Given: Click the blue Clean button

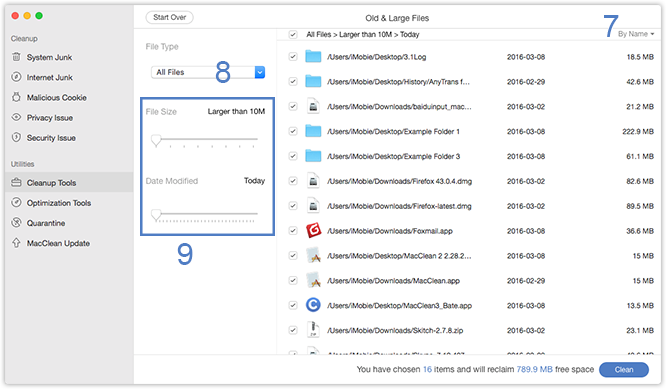Looking at the screenshot, I should (x=624, y=369).
